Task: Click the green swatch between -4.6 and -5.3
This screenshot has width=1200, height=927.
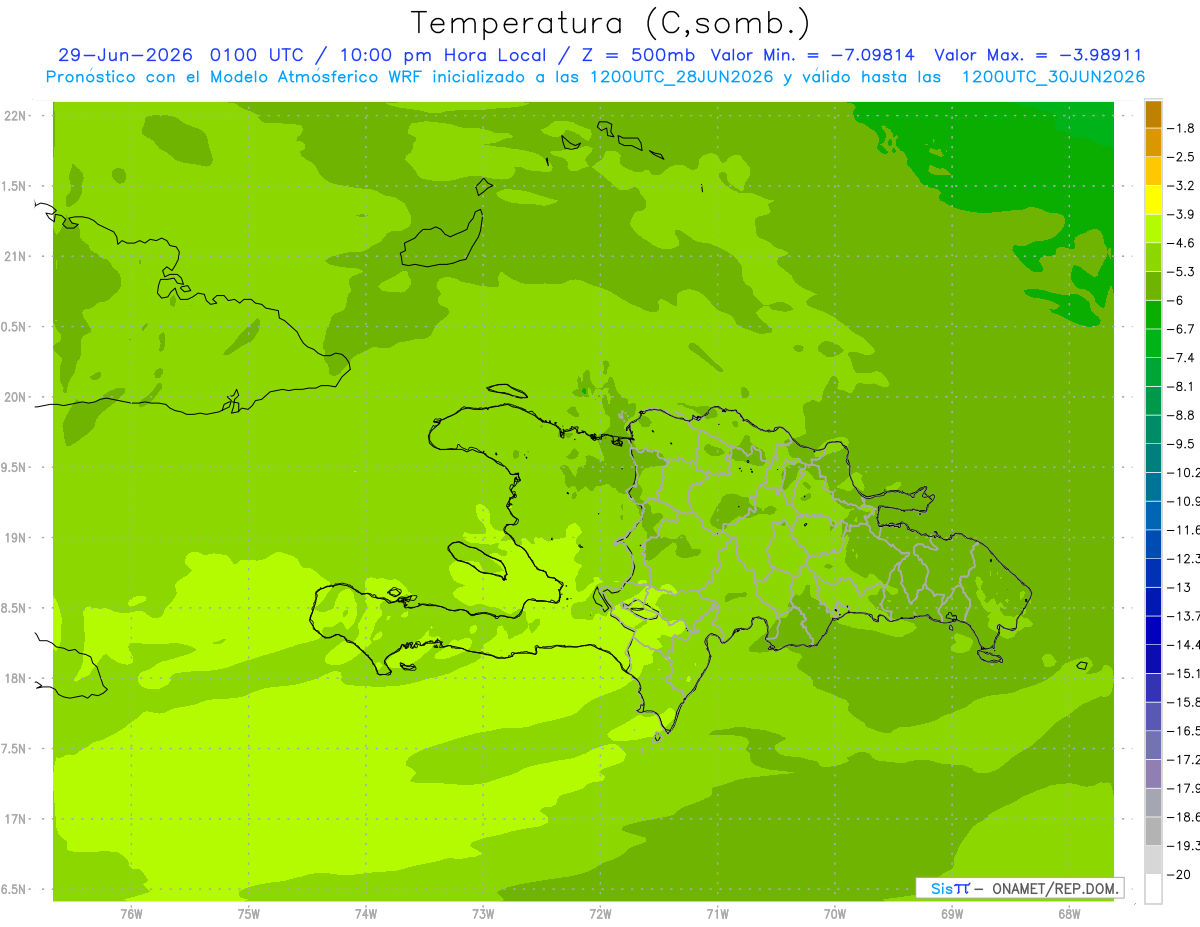Action: pos(1153,257)
